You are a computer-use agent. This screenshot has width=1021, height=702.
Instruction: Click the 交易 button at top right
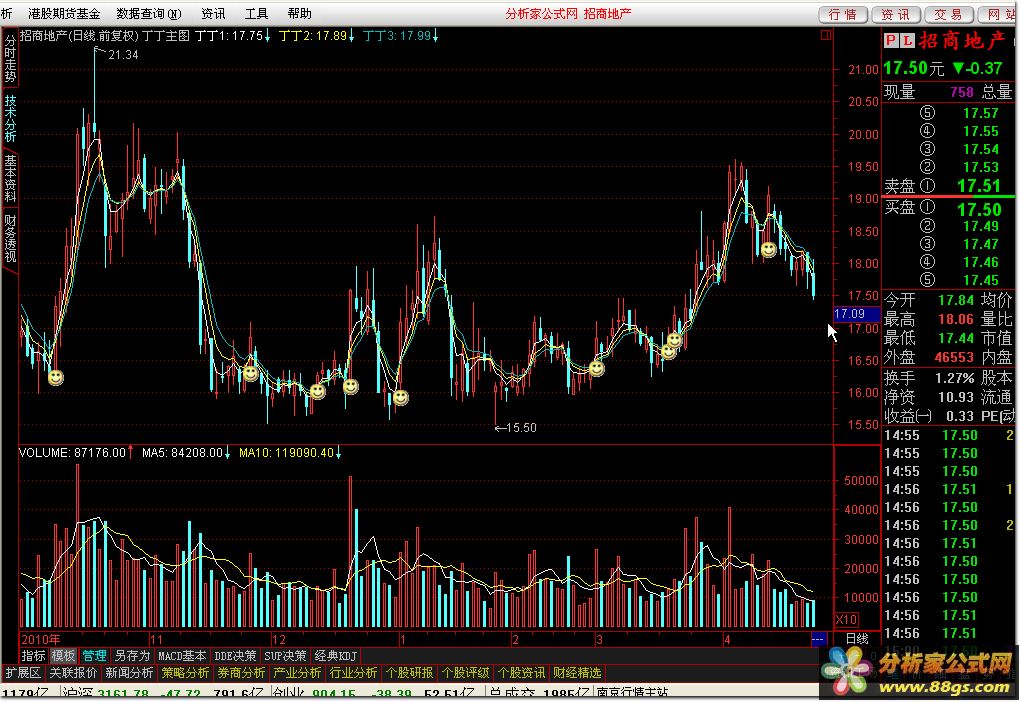(949, 14)
